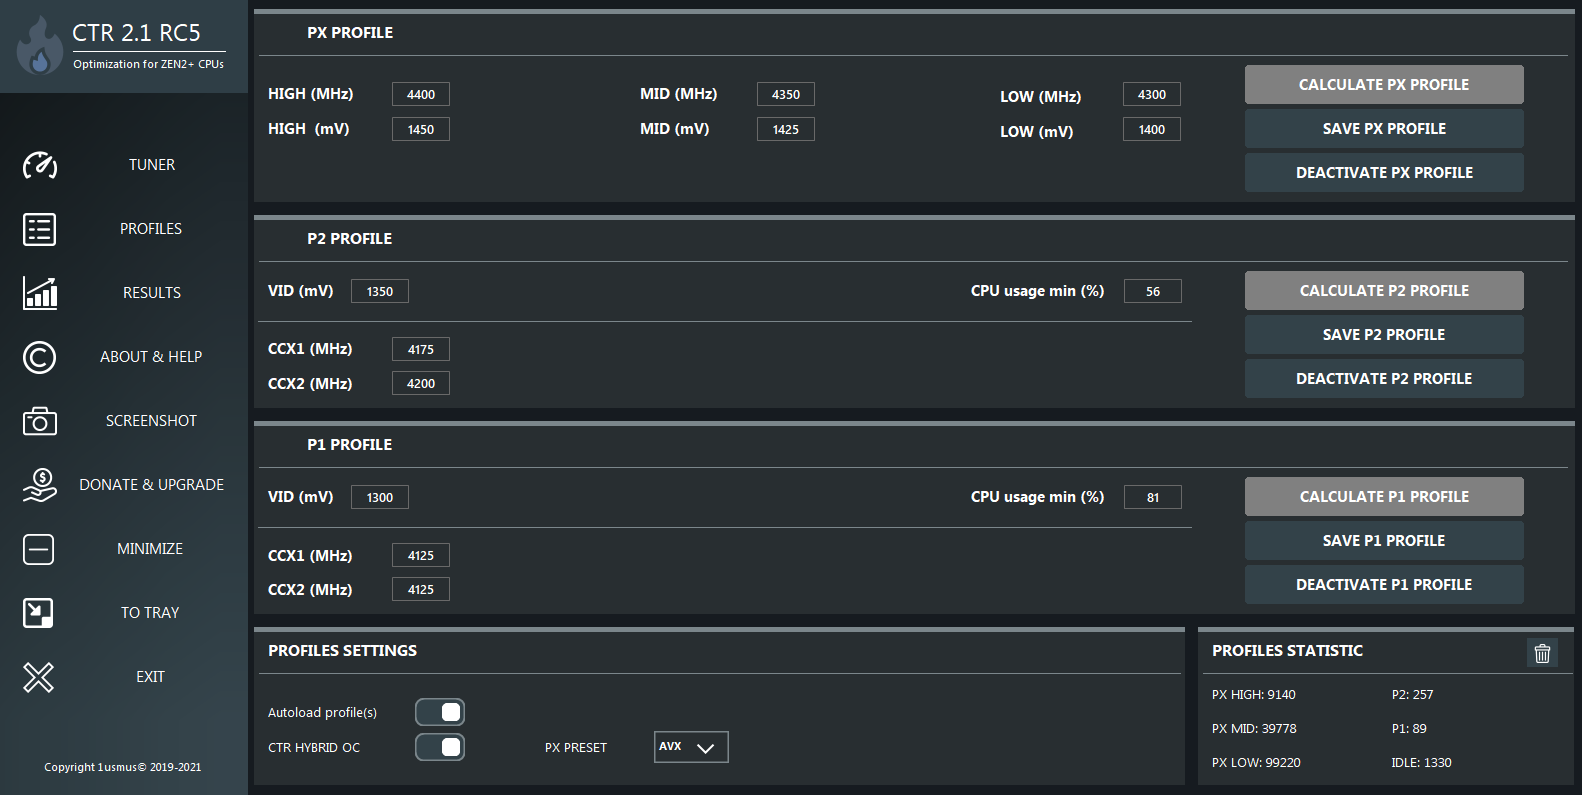1582x795 pixels.
Task: Click CALCULATE P1 PROFILE button
Action: pos(1384,497)
